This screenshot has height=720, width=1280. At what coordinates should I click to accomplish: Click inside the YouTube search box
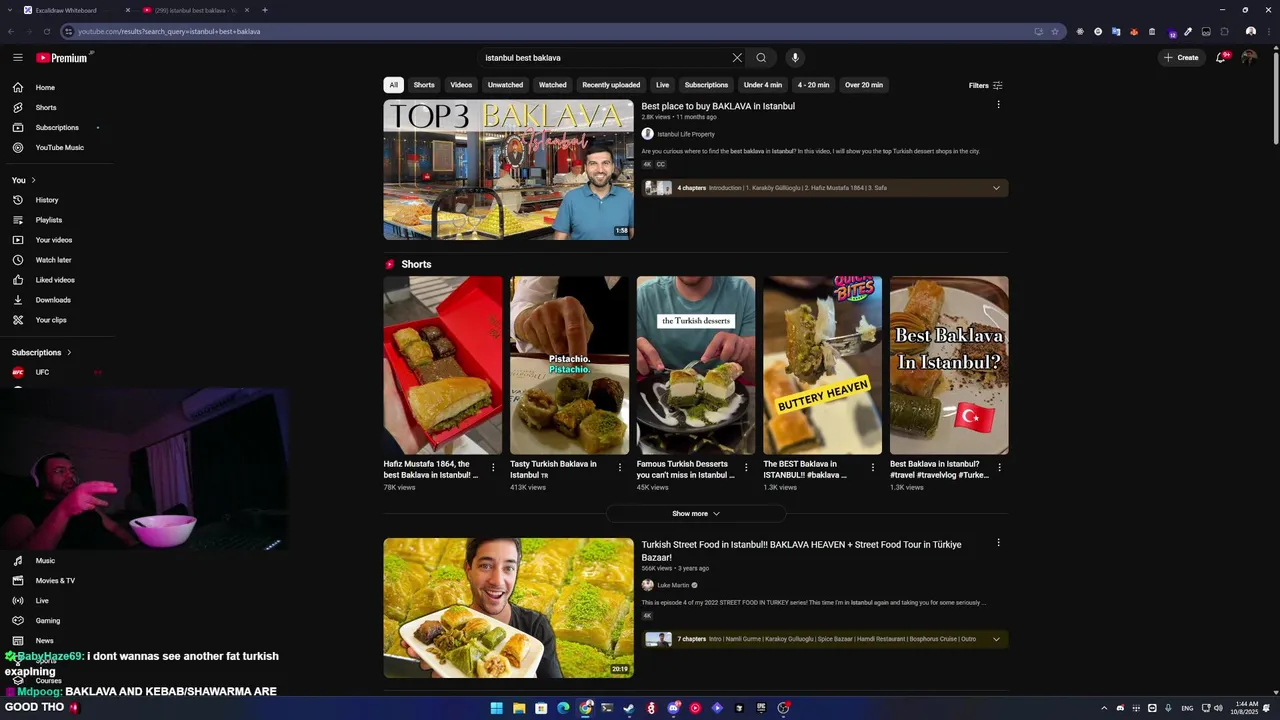(x=605, y=58)
